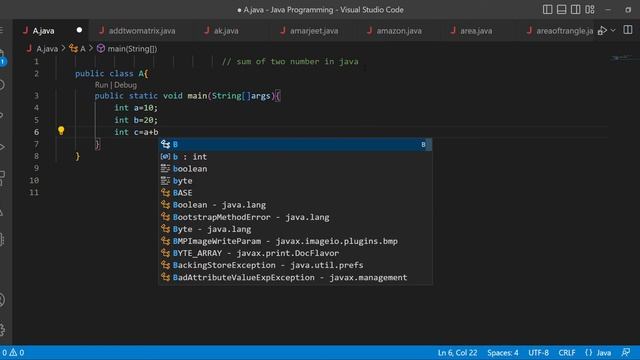The width and height of the screenshot is (640, 360).
Task: Click errors and warnings status indicator
Action: pos(13,353)
